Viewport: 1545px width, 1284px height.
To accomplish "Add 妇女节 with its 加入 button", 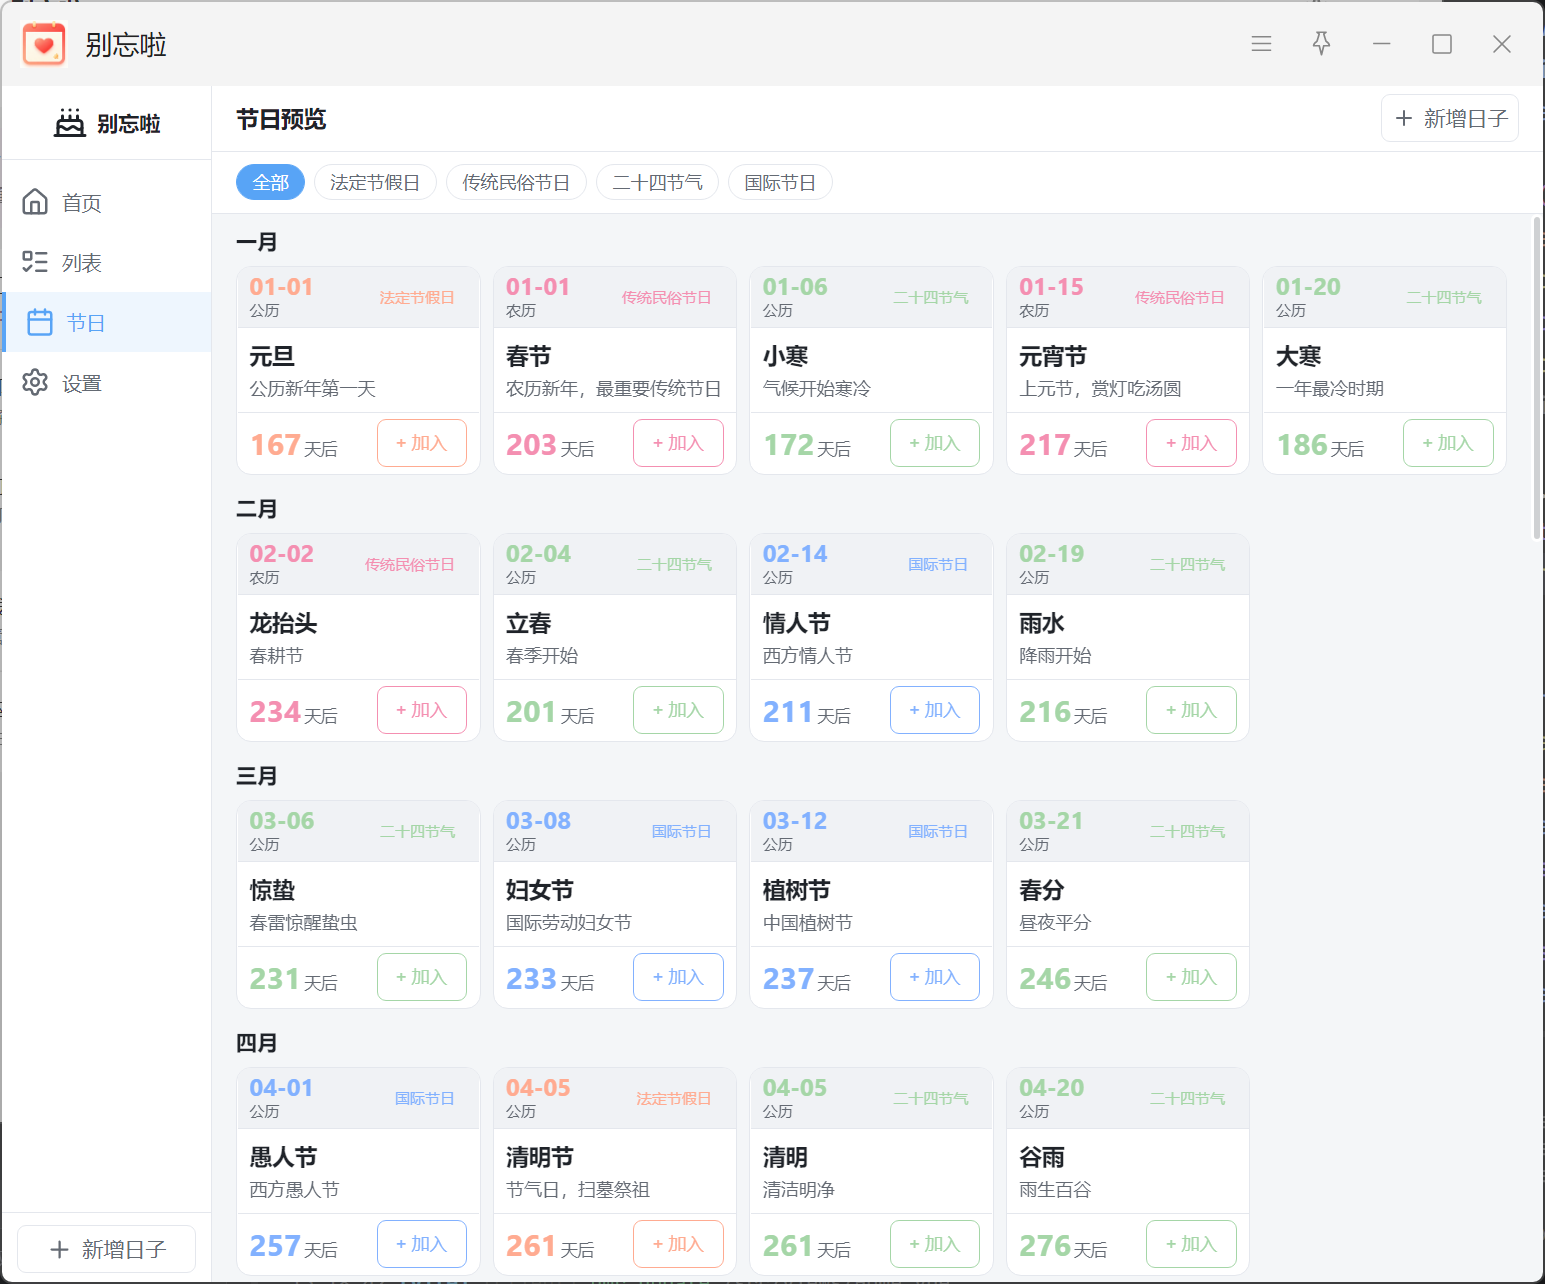I will point(678,977).
